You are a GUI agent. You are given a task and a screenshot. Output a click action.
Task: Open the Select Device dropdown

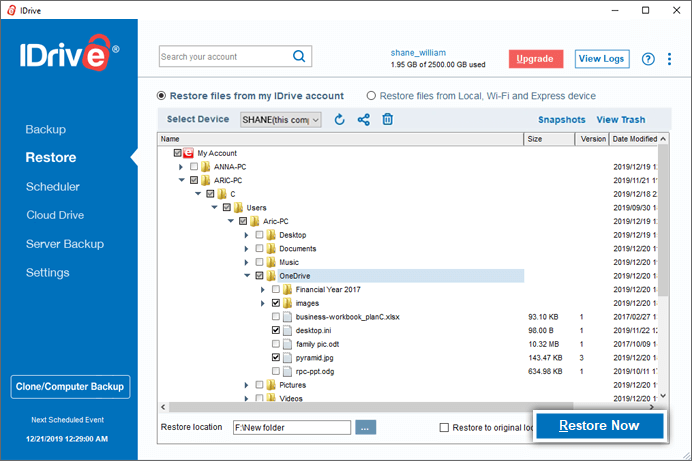click(281, 120)
